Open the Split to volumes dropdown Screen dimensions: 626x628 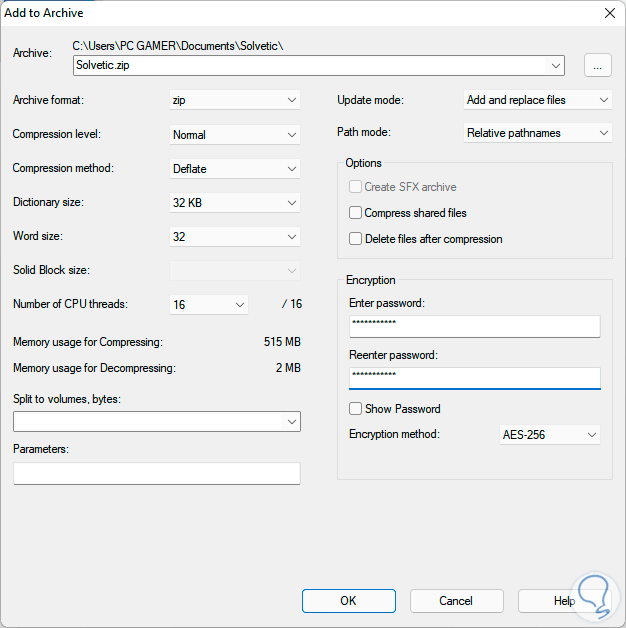pos(157,422)
